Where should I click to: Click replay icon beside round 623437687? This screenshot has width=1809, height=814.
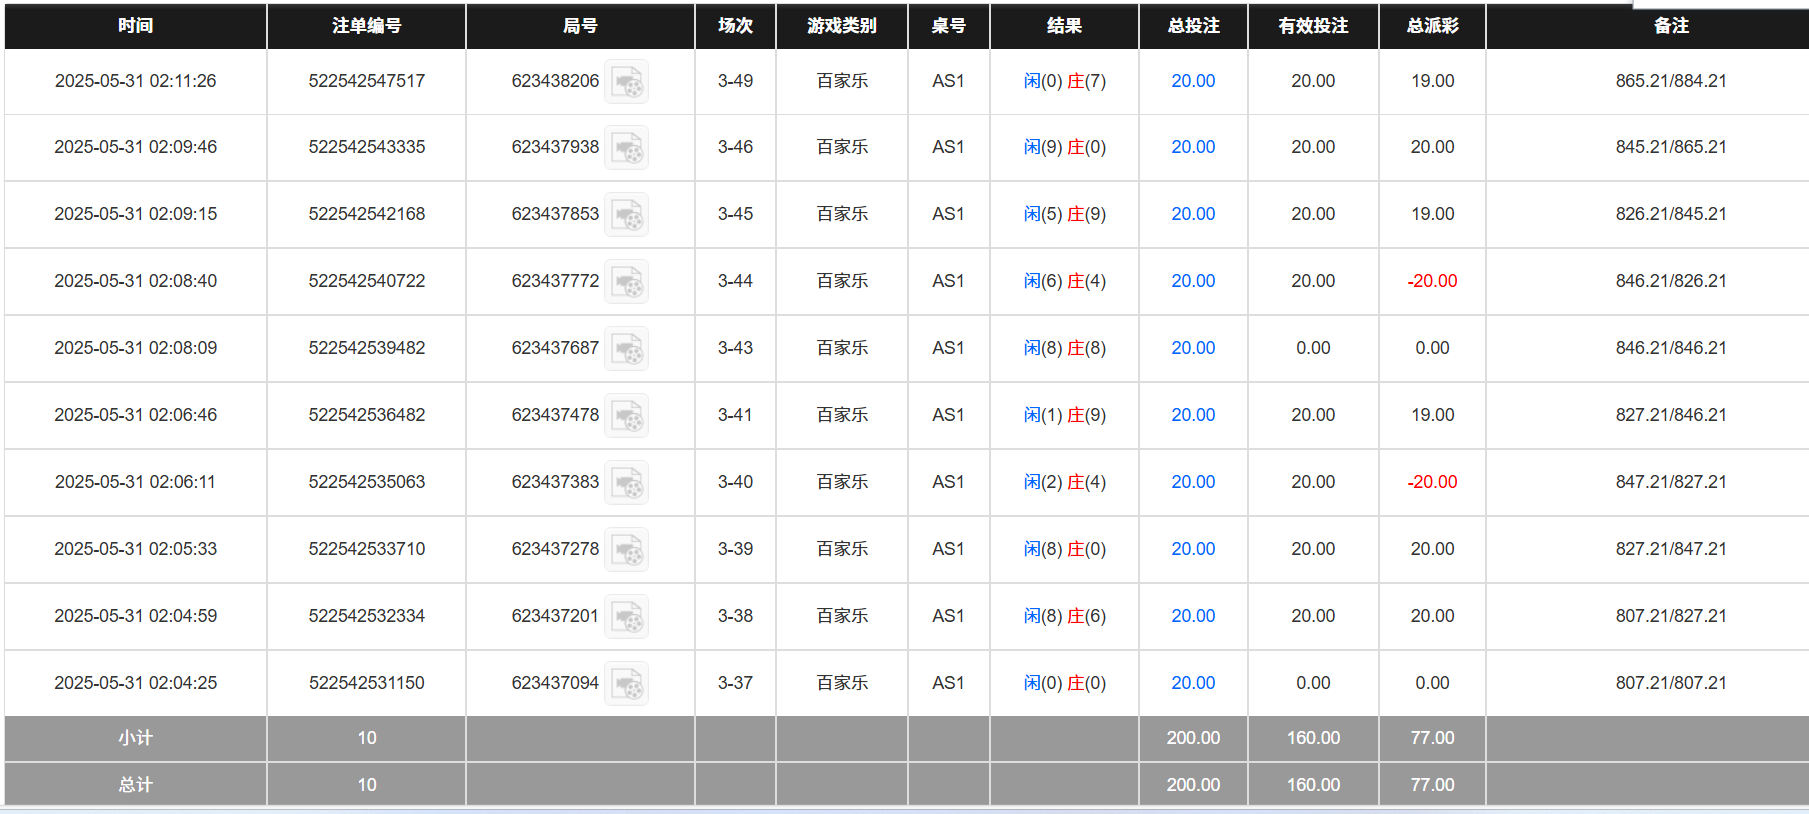click(x=627, y=349)
